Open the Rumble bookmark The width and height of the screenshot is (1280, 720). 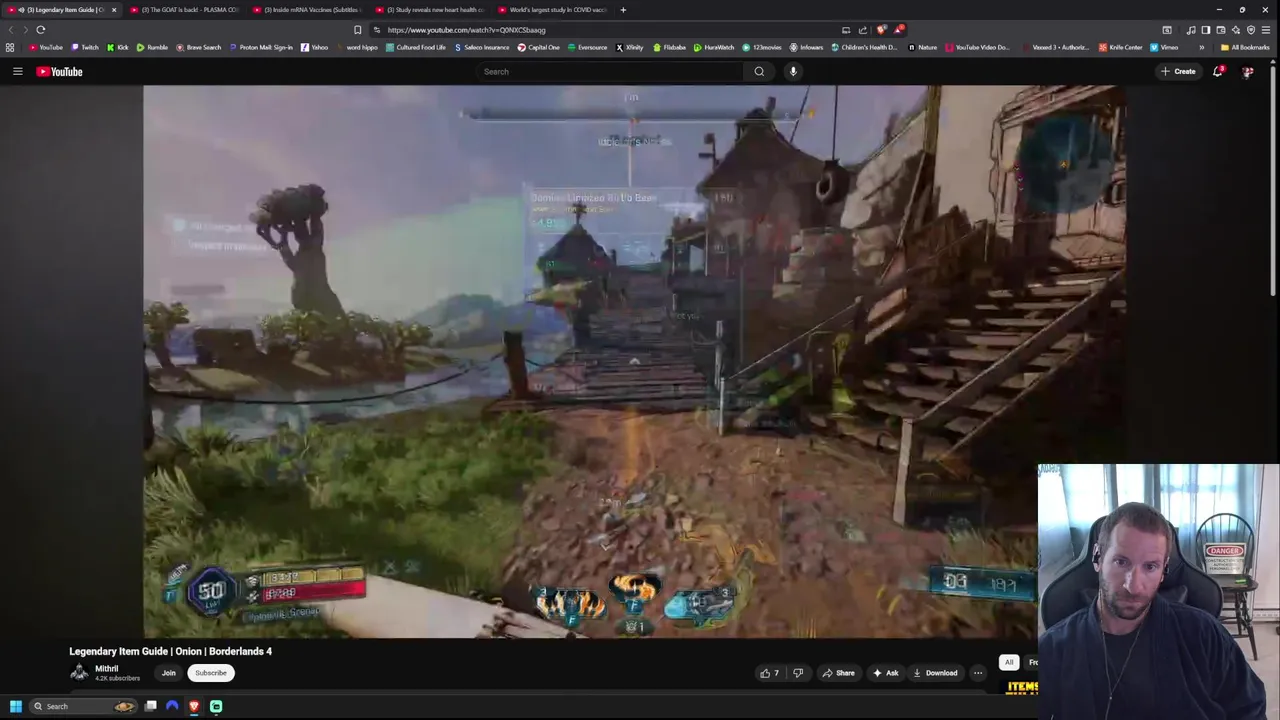(x=152, y=47)
